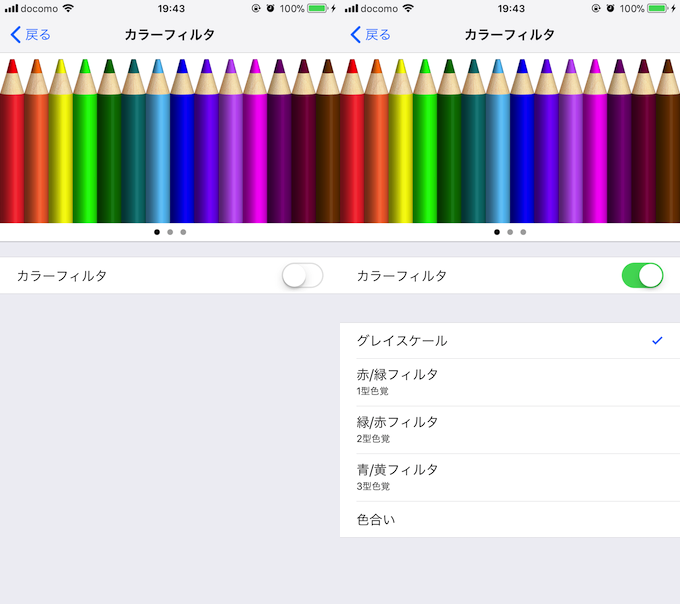The width and height of the screenshot is (680, 604).
Task: Disable the green カラーフィルタ toggle
Action: [x=642, y=276]
